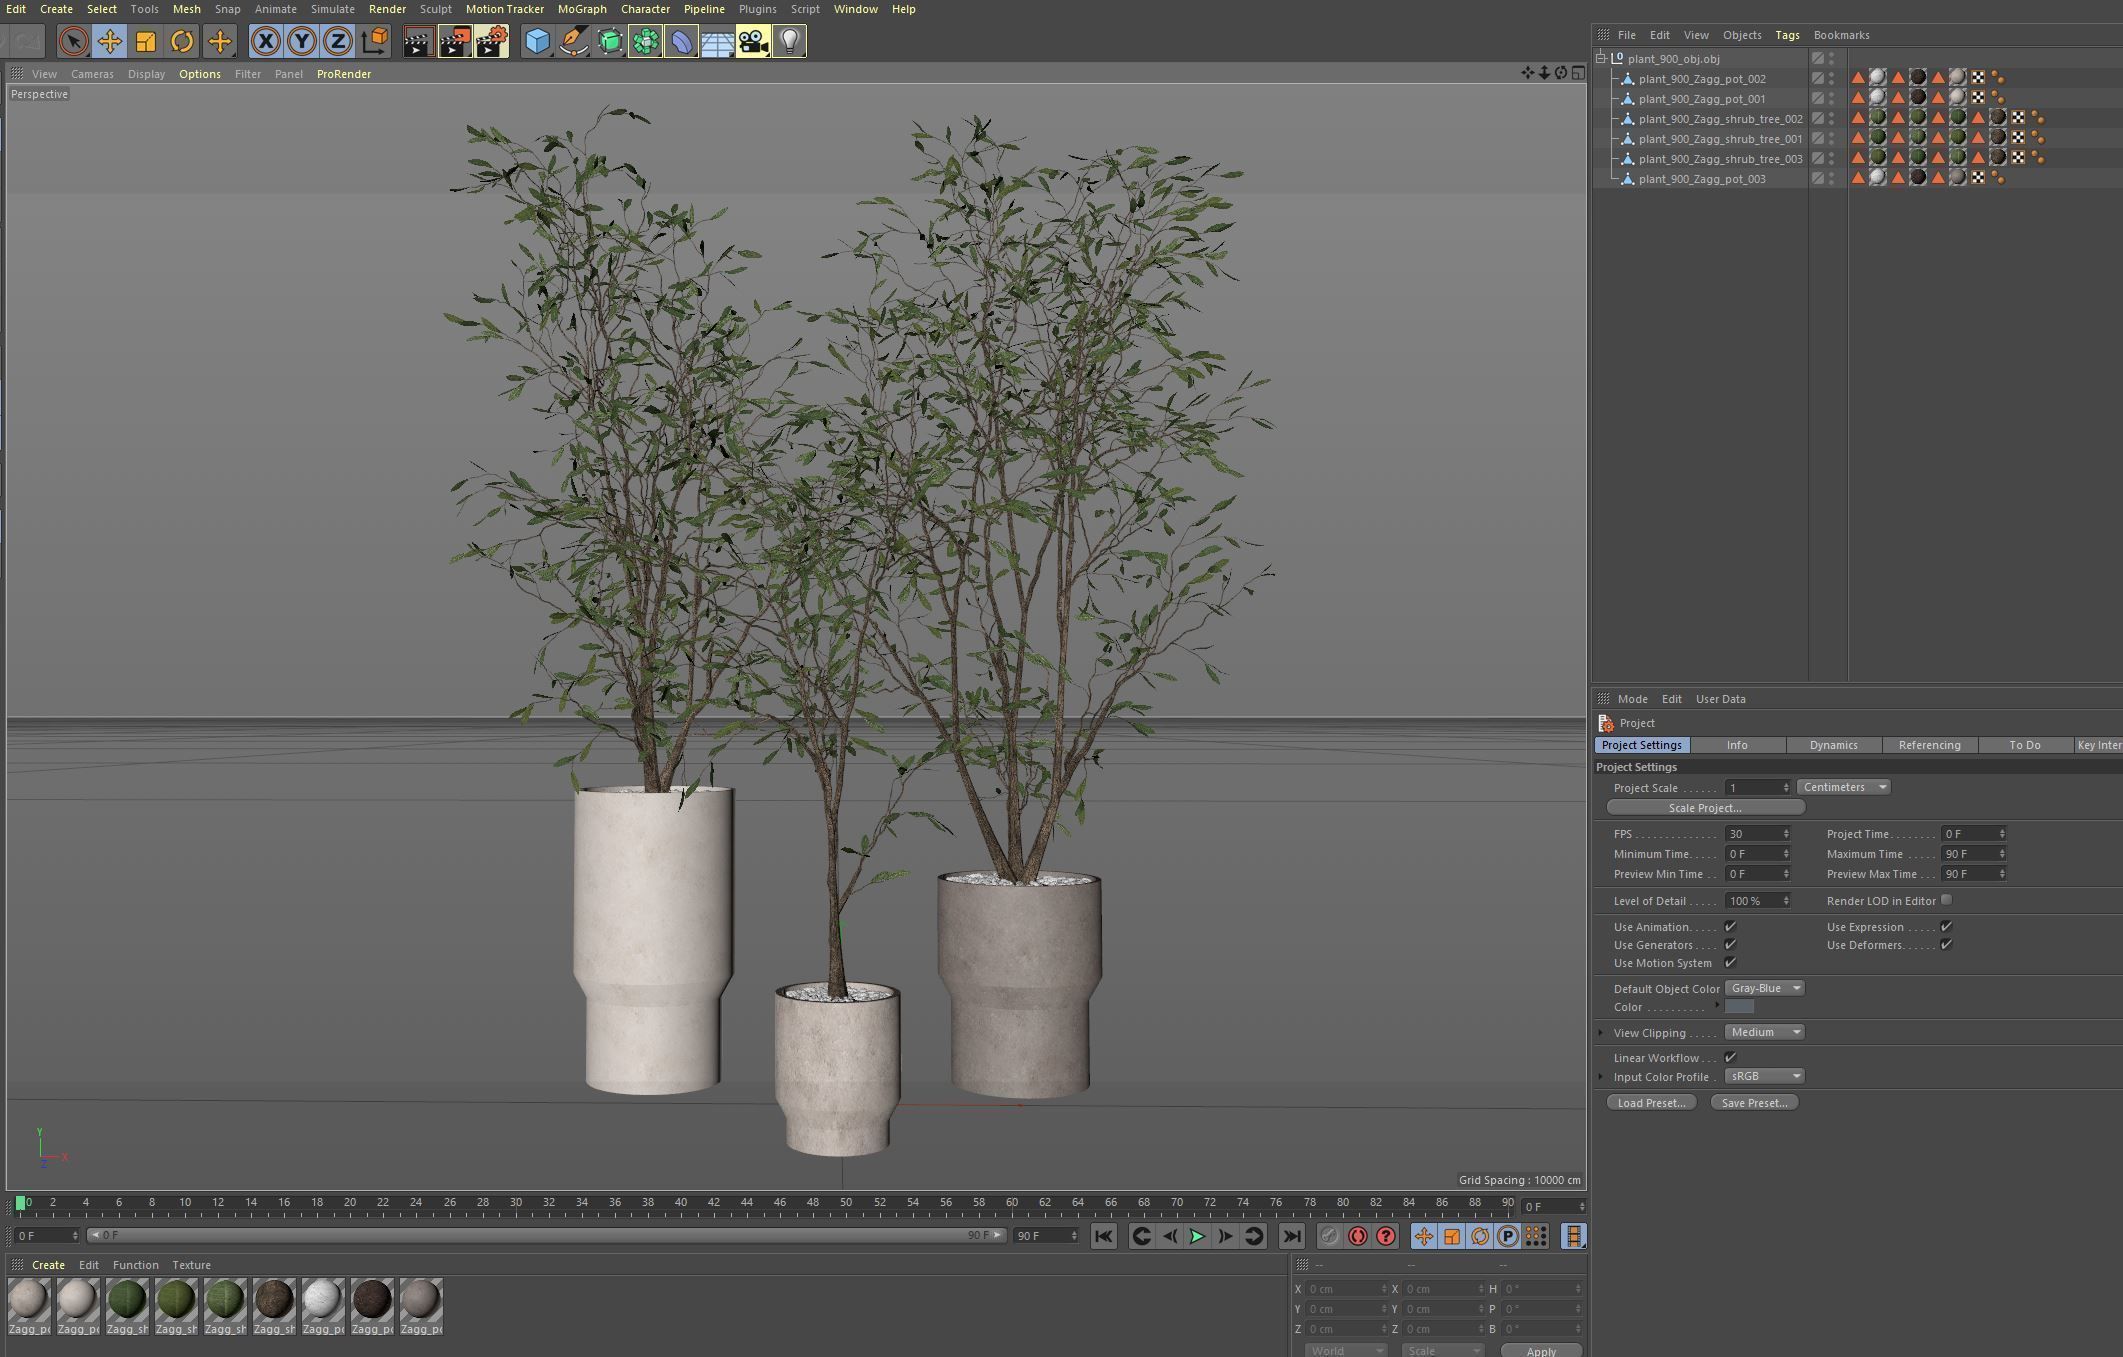Lock the Y axis in the toolbar
Image resolution: width=2123 pixels, height=1357 pixels.
[x=300, y=41]
